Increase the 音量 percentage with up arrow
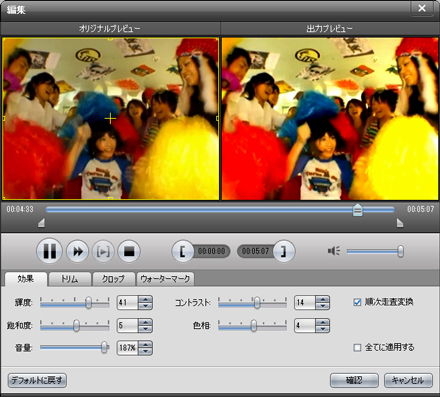The image size is (440, 397). 145,344
